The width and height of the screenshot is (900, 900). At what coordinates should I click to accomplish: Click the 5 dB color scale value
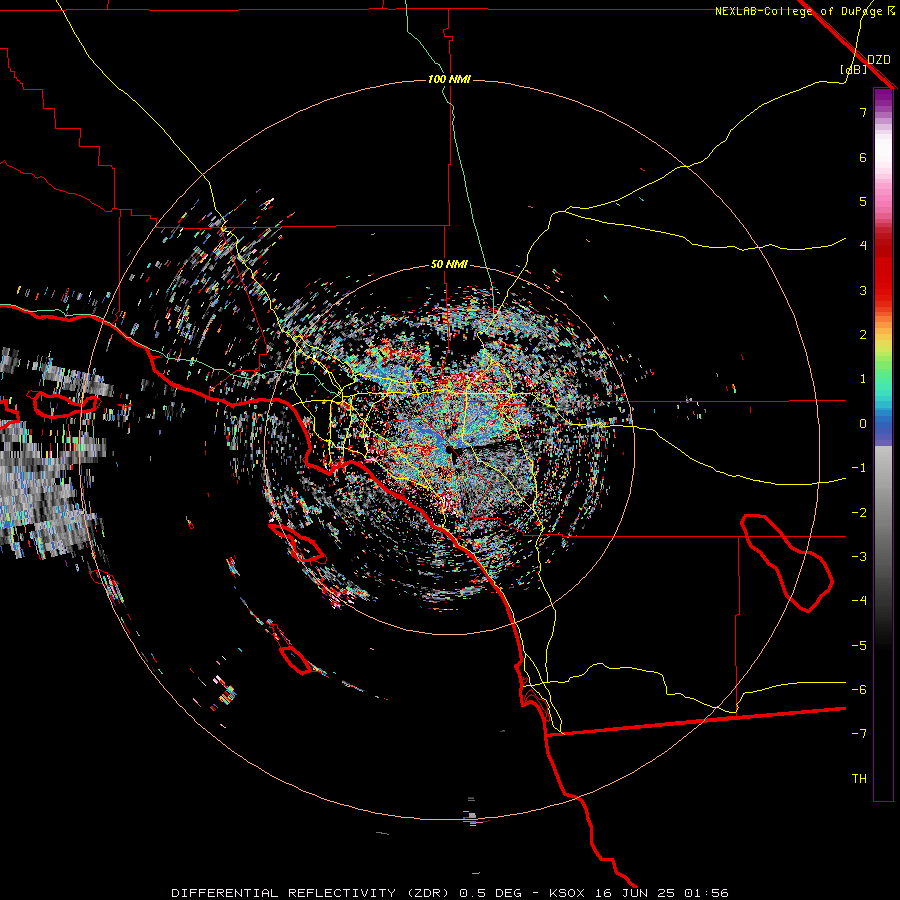[x=863, y=201]
